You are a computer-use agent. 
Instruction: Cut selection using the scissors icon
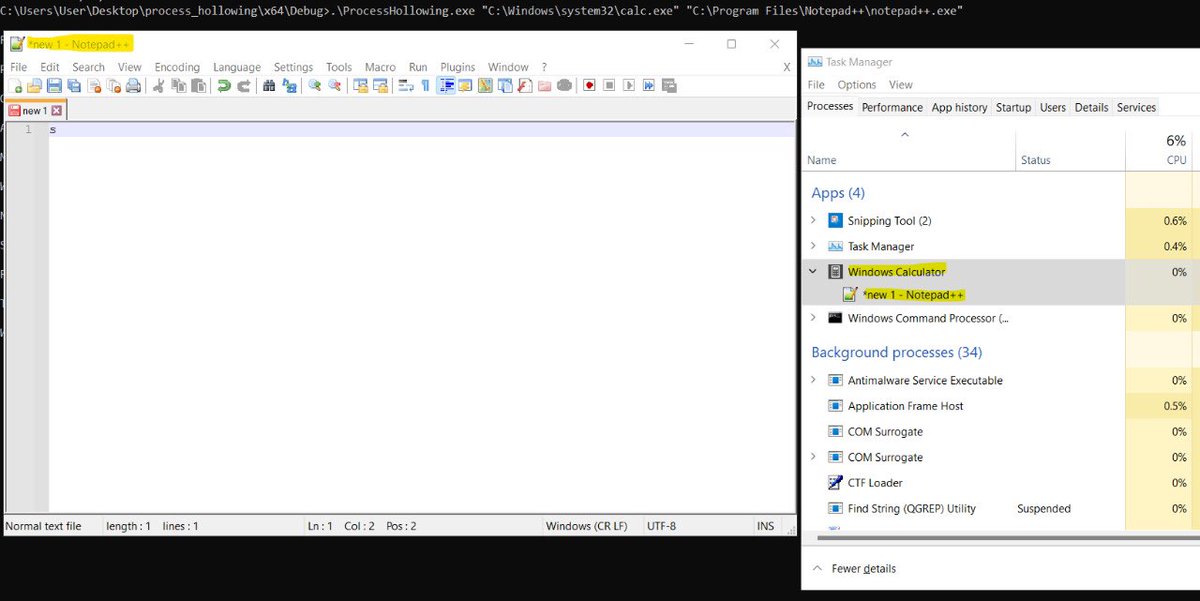[x=157, y=86]
